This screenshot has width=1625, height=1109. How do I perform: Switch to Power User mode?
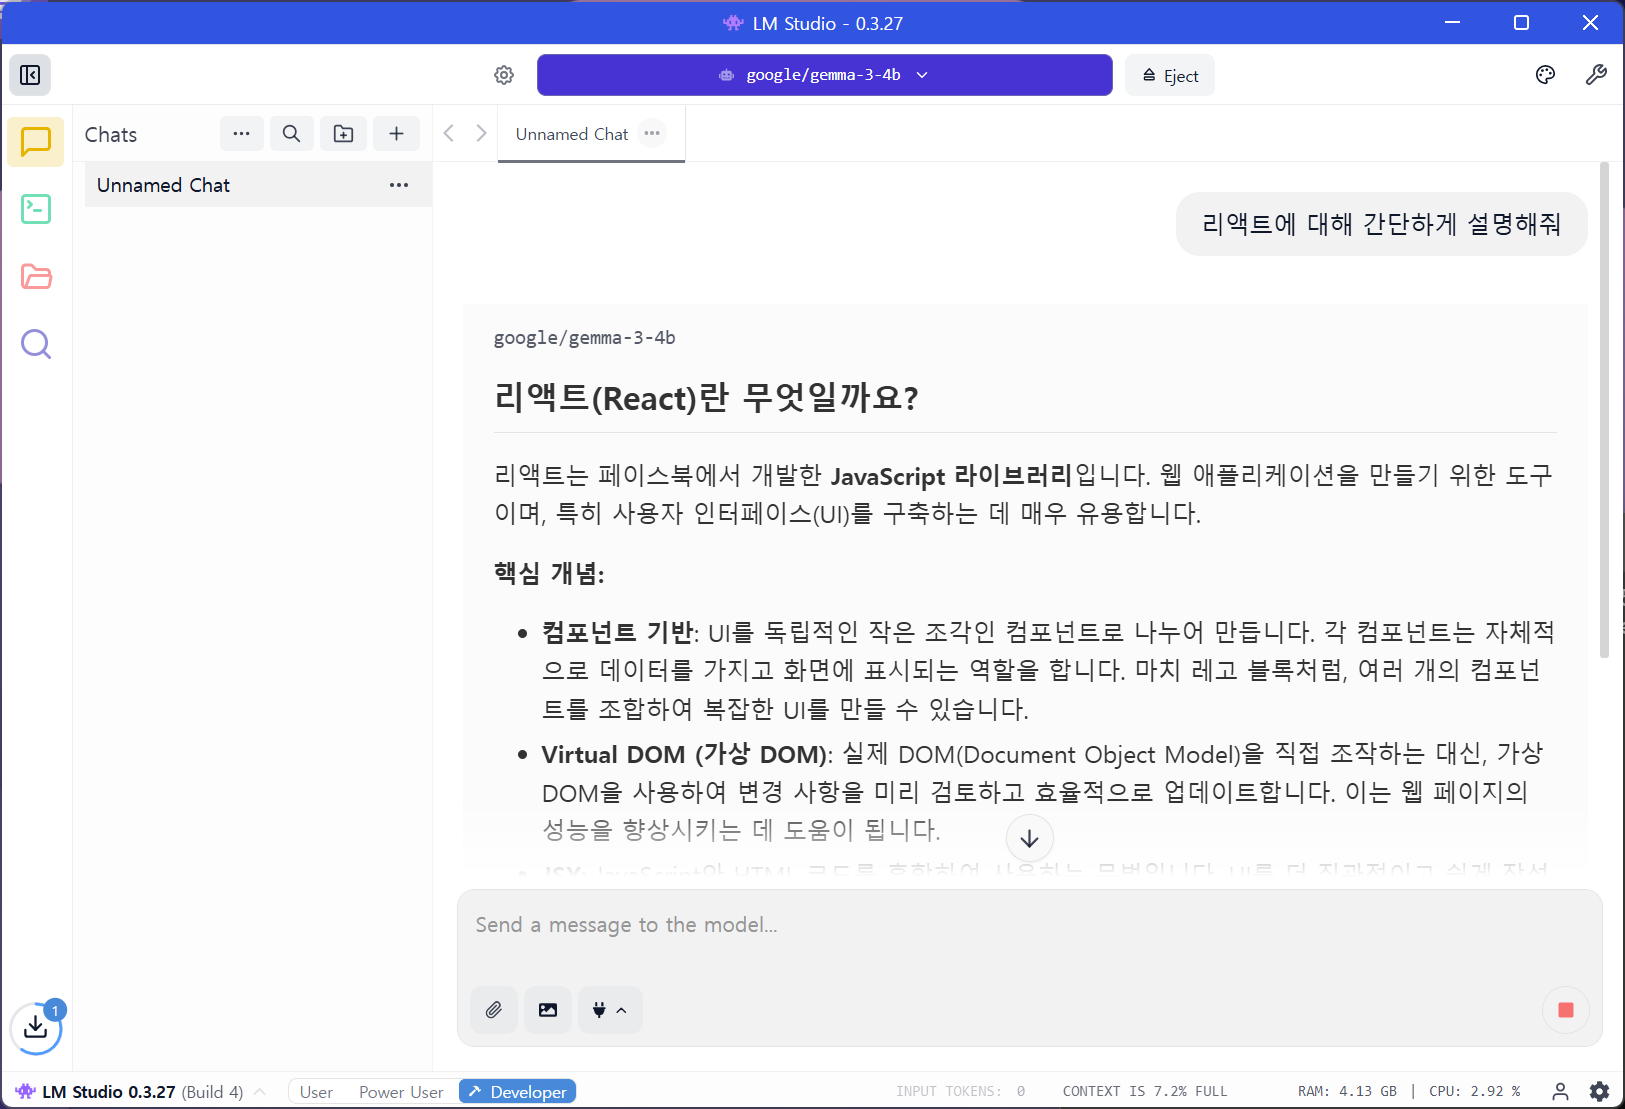coord(401,1092)
